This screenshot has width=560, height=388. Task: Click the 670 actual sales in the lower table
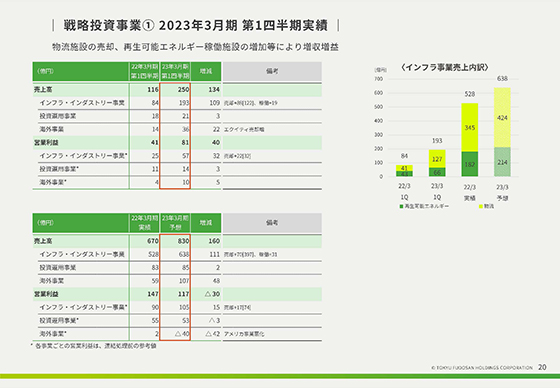pos(152,241)
